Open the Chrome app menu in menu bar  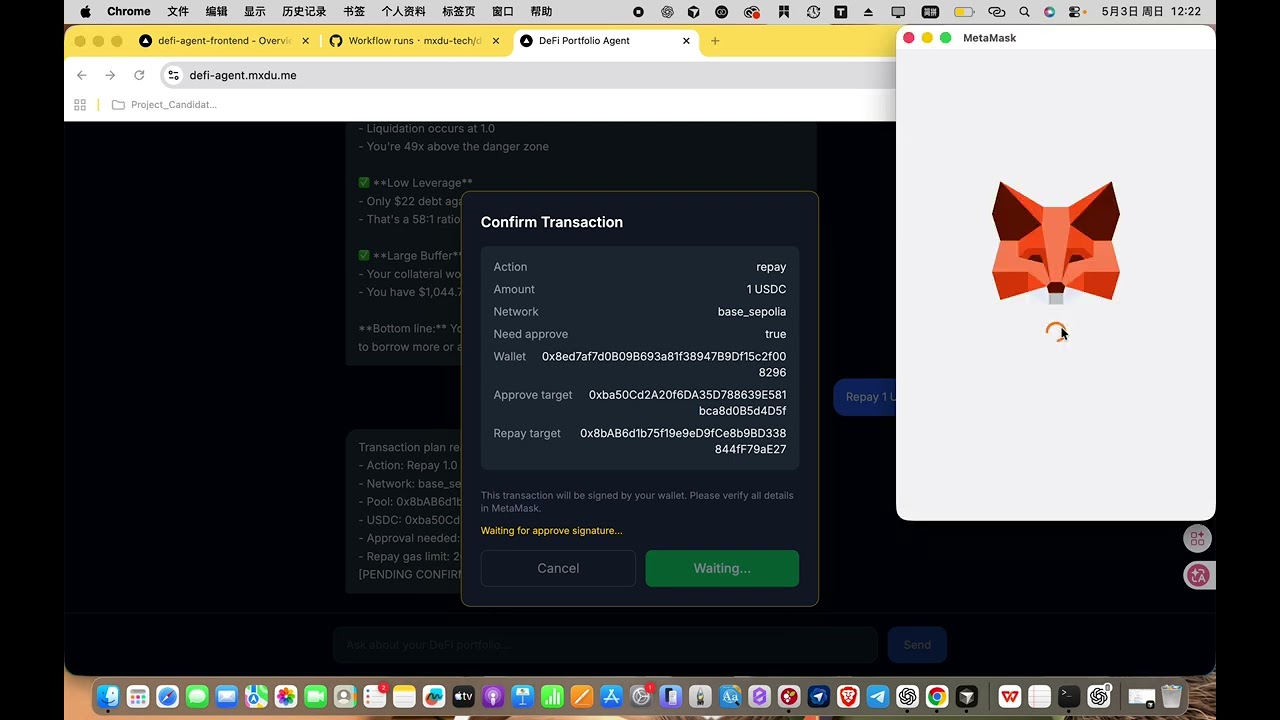[x=129, y=12]
